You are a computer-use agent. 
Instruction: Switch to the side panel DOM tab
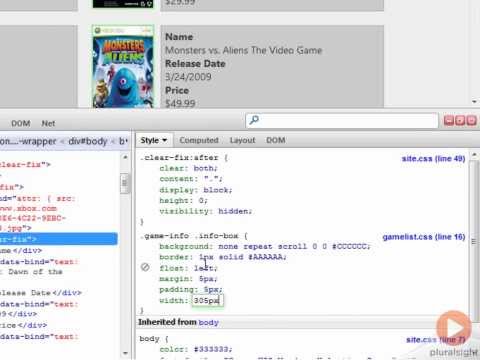pyautogui.click(x=276, y=140)
